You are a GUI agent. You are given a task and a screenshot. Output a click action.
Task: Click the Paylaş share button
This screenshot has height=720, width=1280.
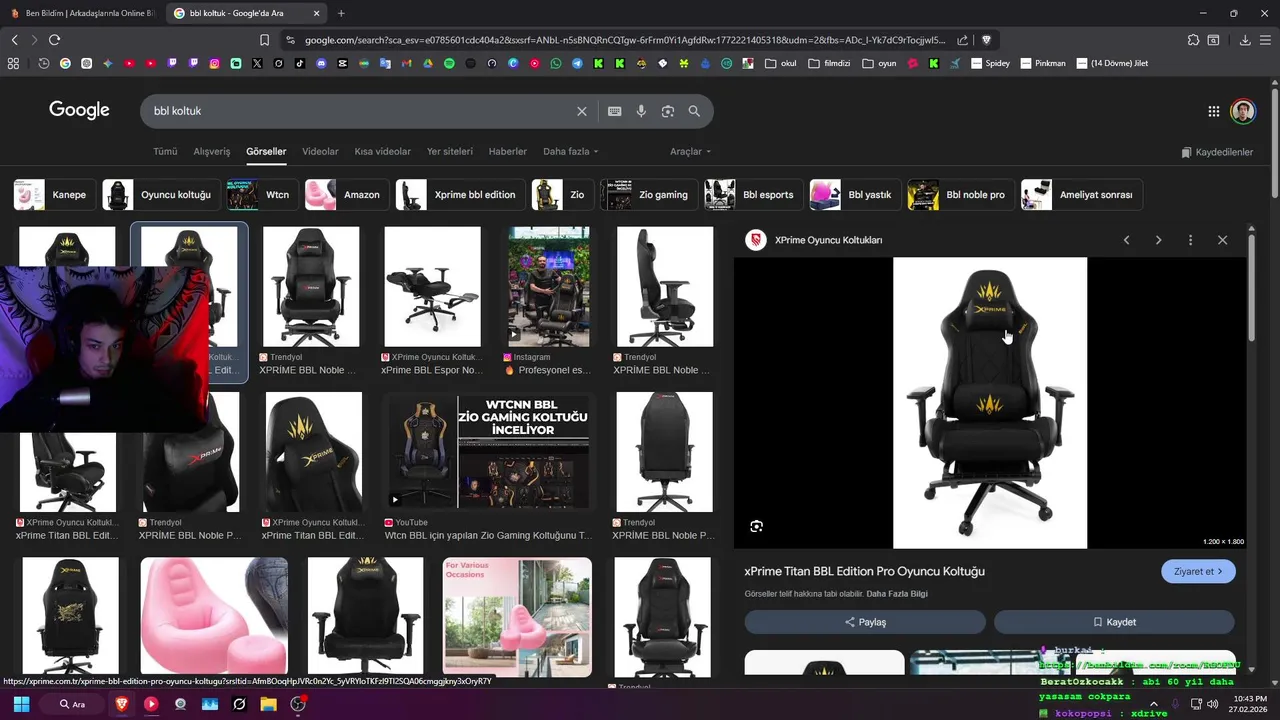(865, 622)
